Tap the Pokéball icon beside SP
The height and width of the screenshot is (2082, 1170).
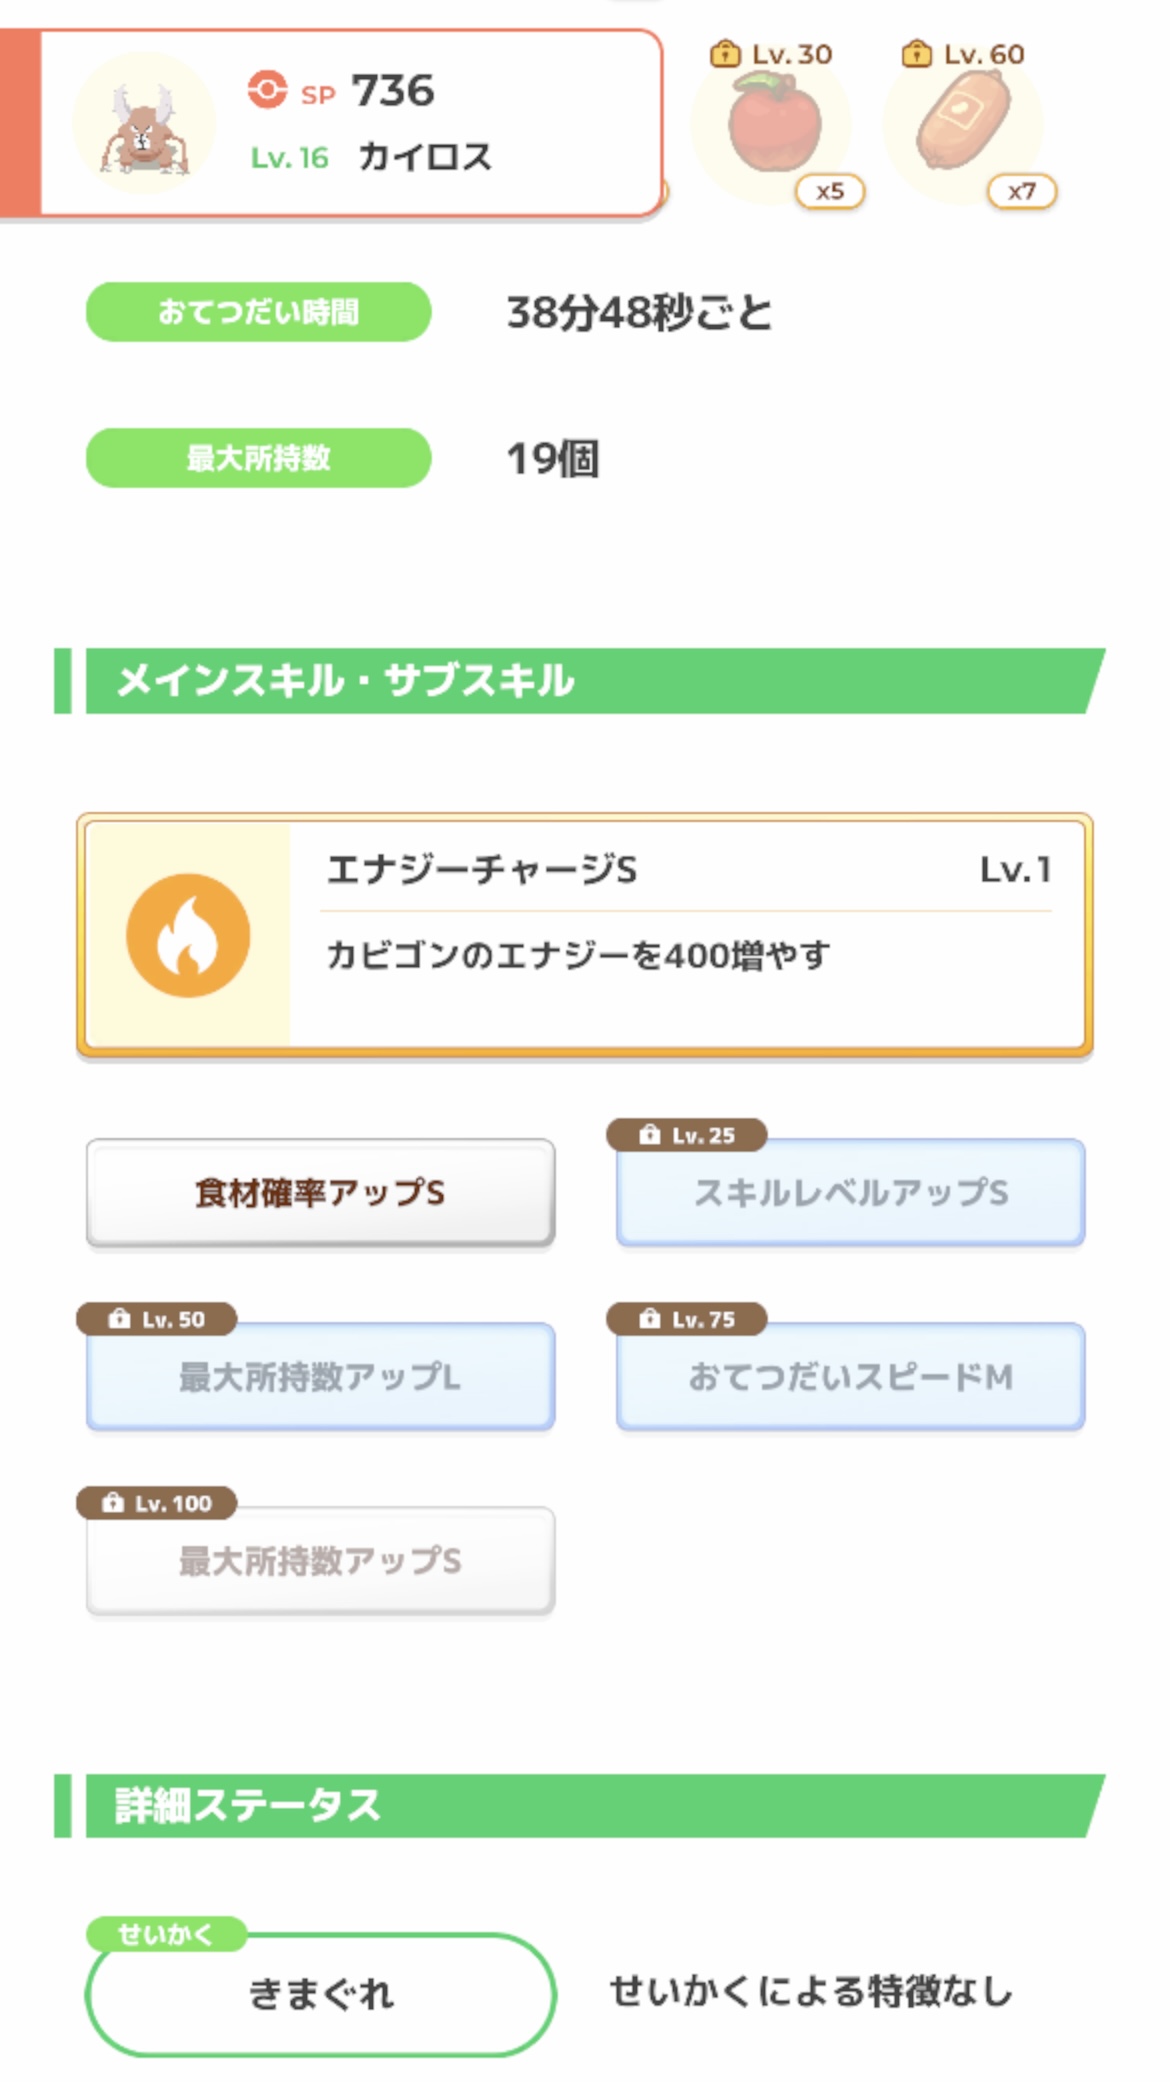(267, 90)
